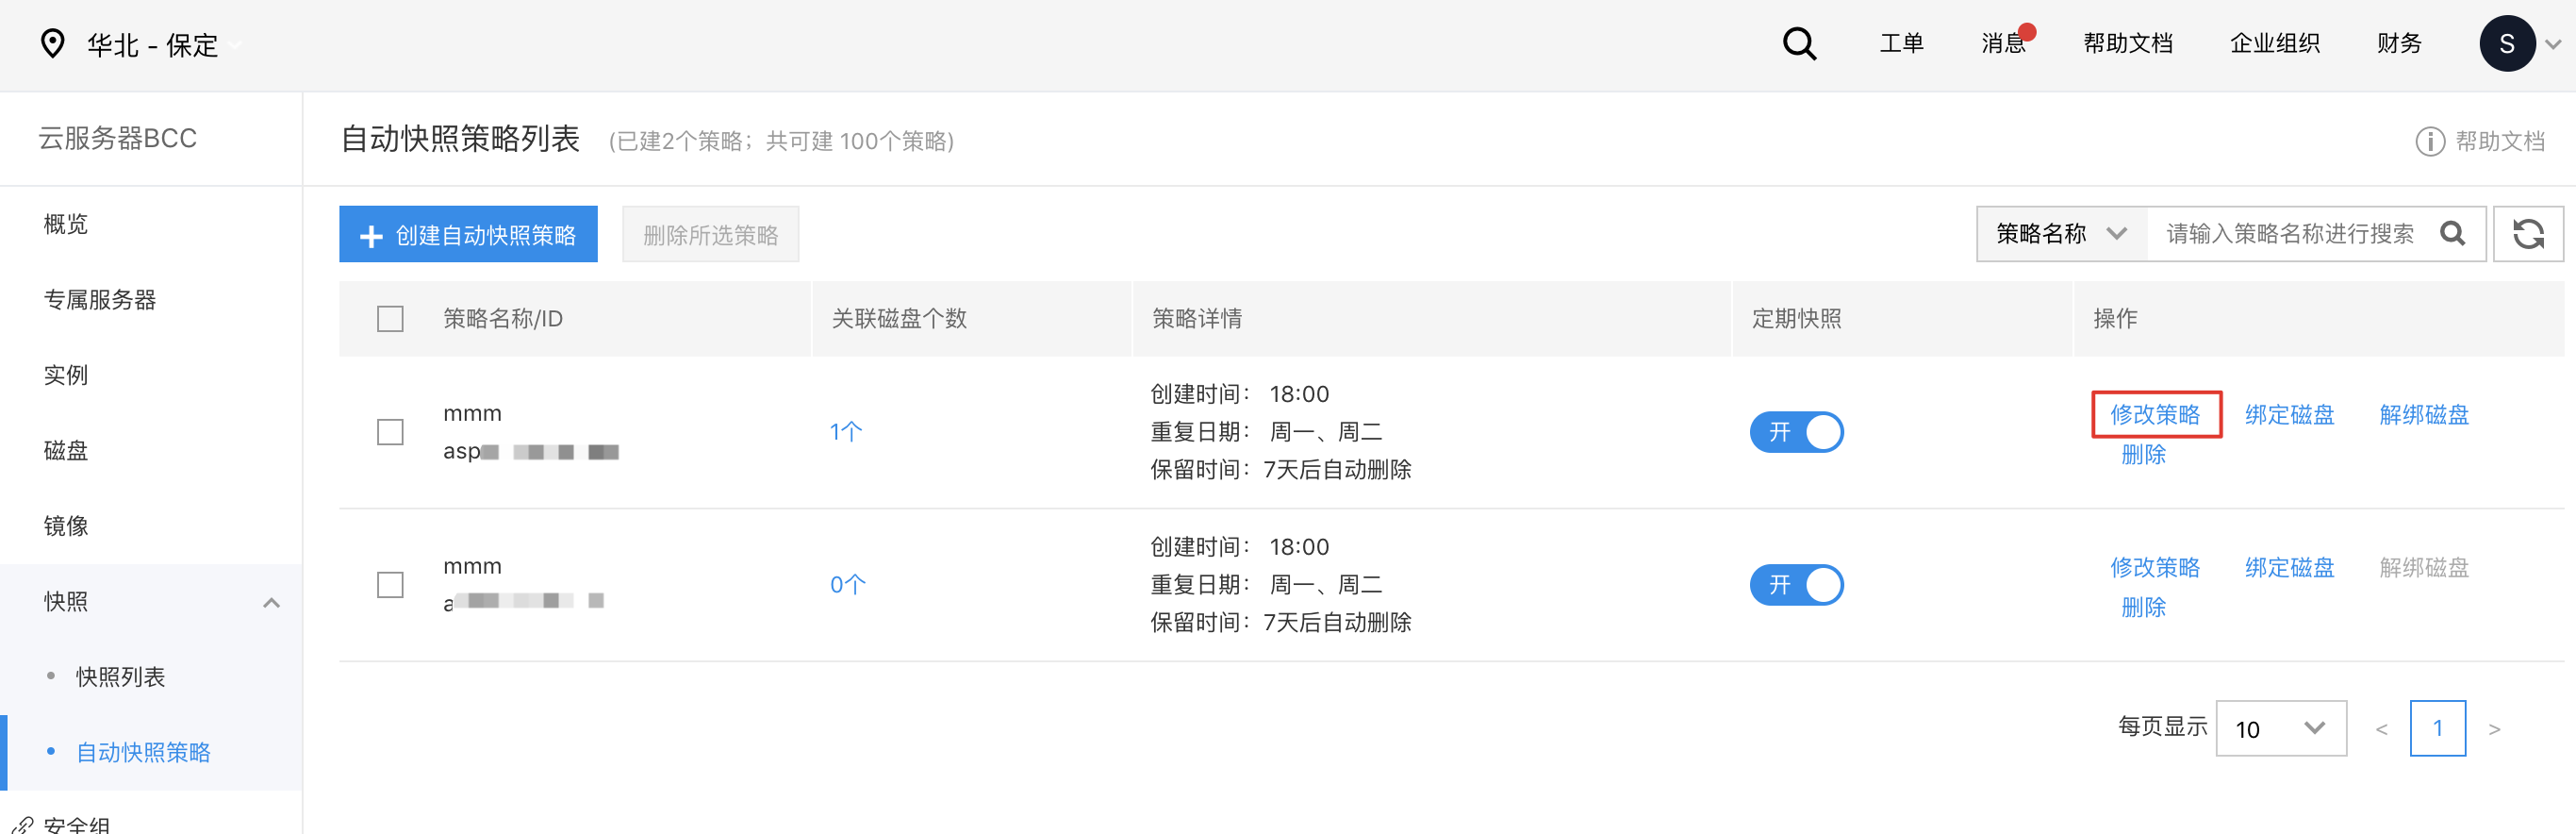The width and height of the screenshot is (2576, 834).
Task: Click 创建自动快照策略 button
Action: [x=468, y=235]
